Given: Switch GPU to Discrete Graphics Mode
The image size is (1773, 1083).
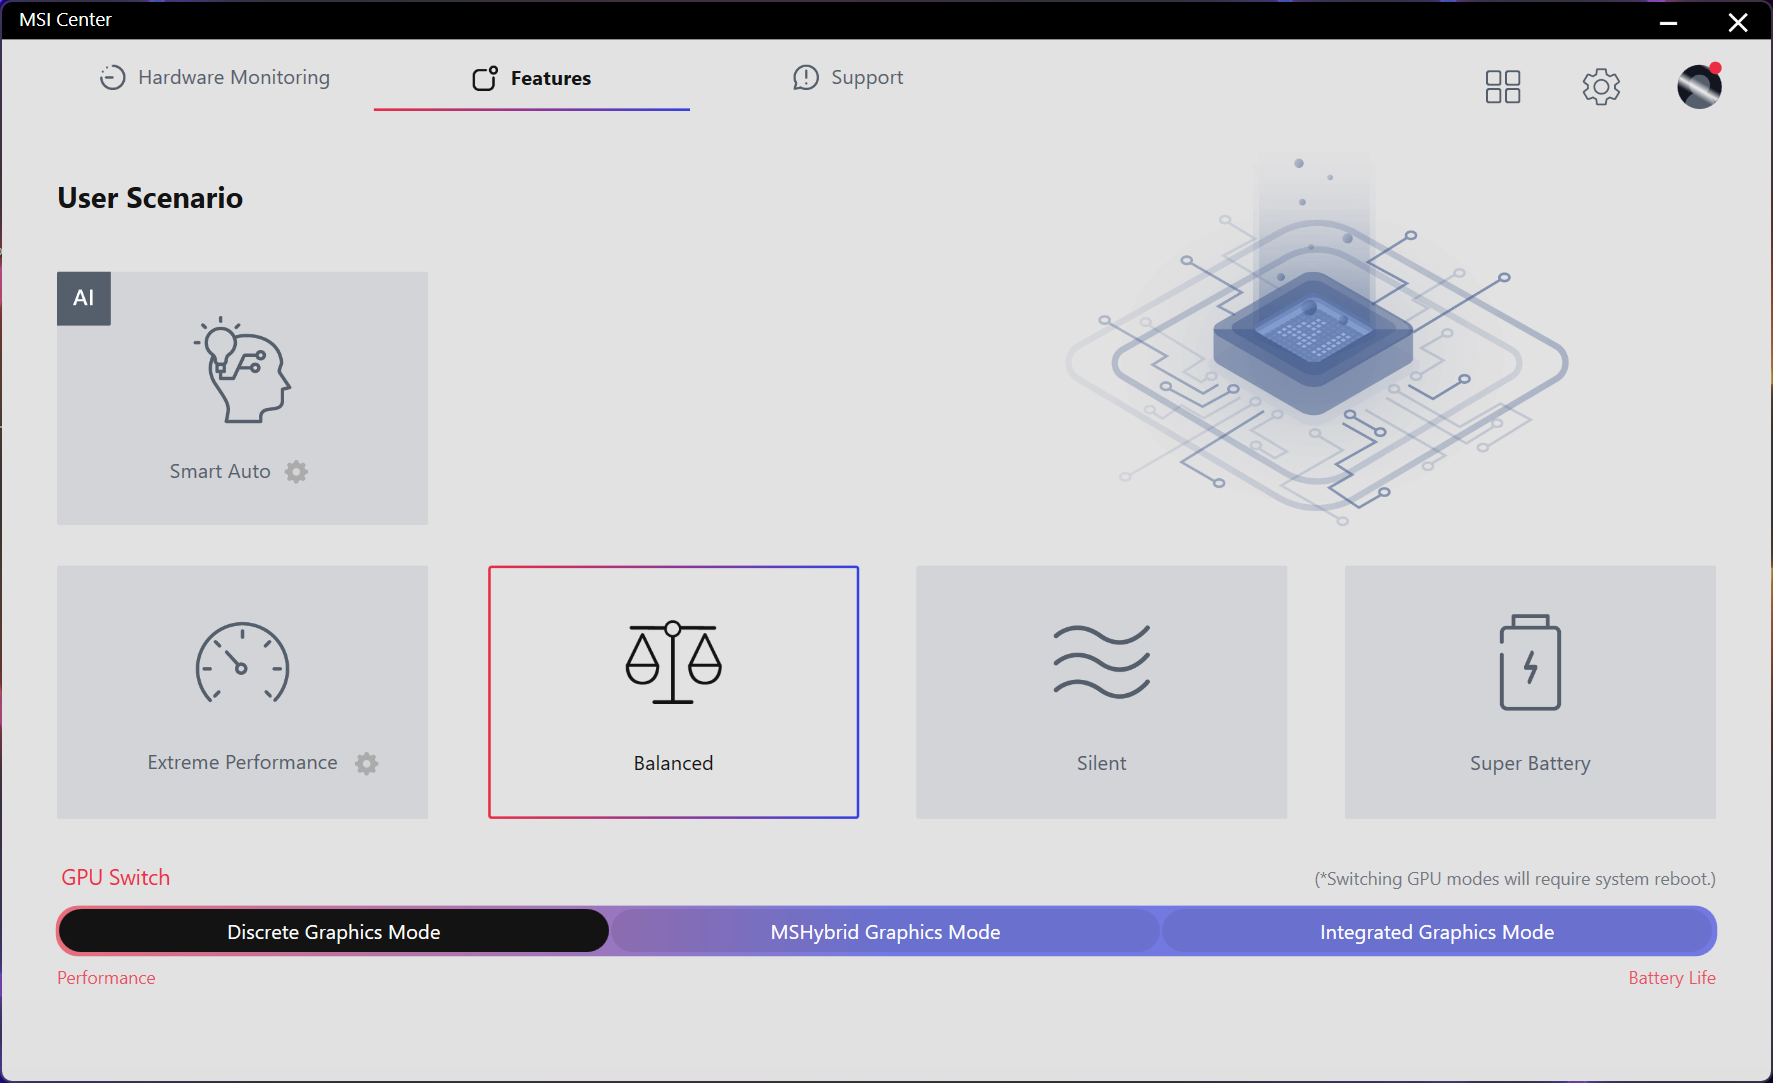Looking at the screenshot, I should pyautogui.click(x=333, y=931).
